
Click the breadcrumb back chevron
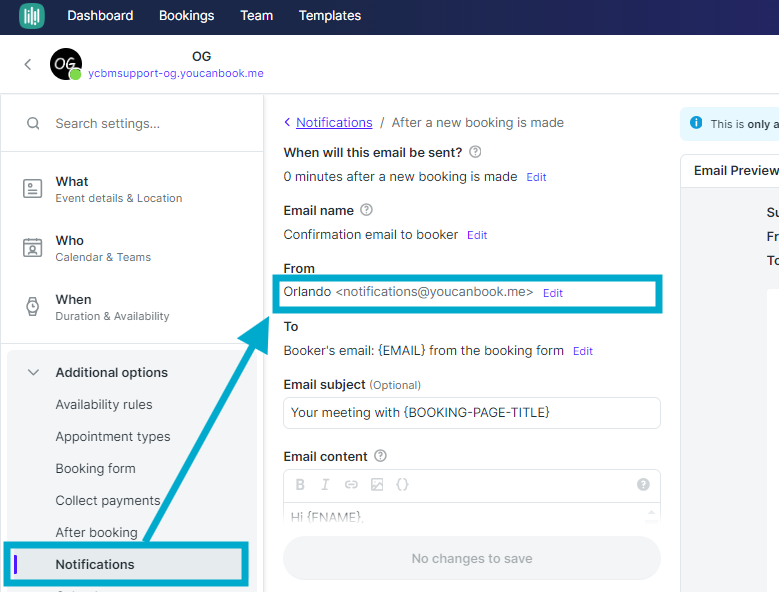pos(287,122)
